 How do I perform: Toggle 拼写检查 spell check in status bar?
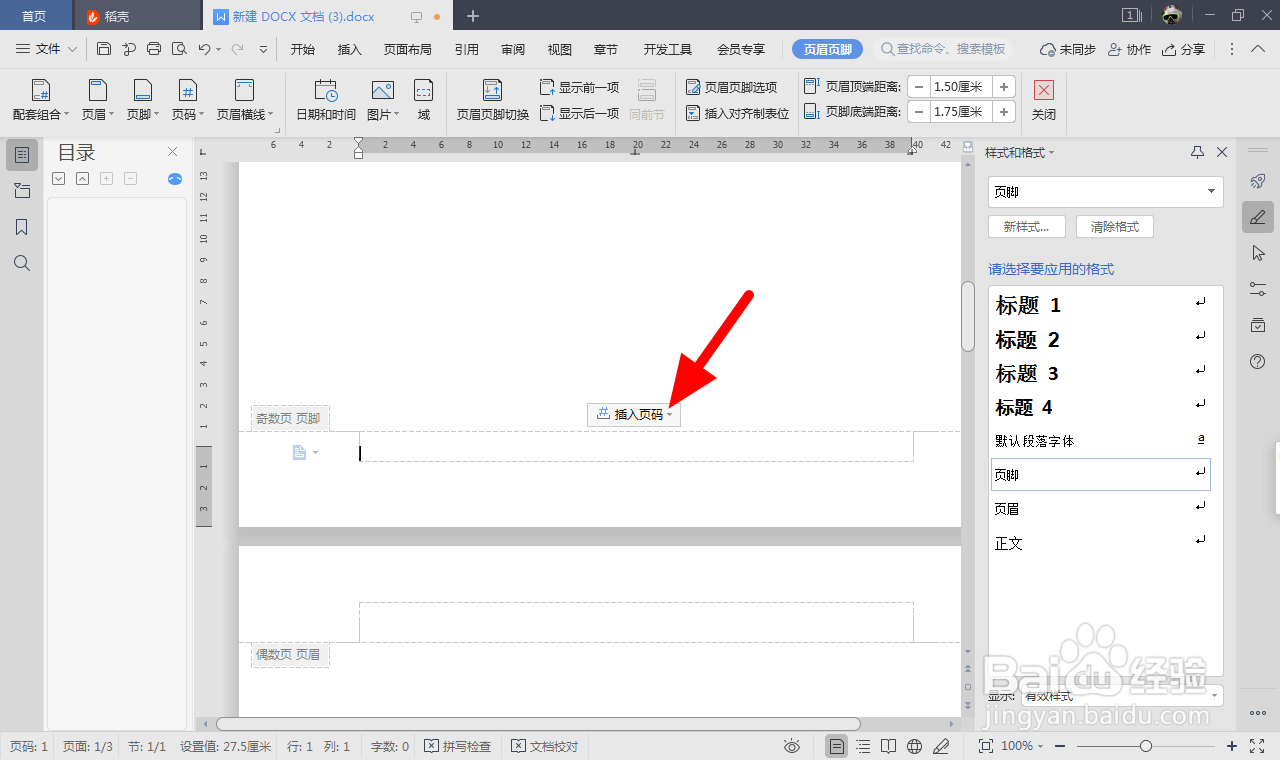(457, 746)
